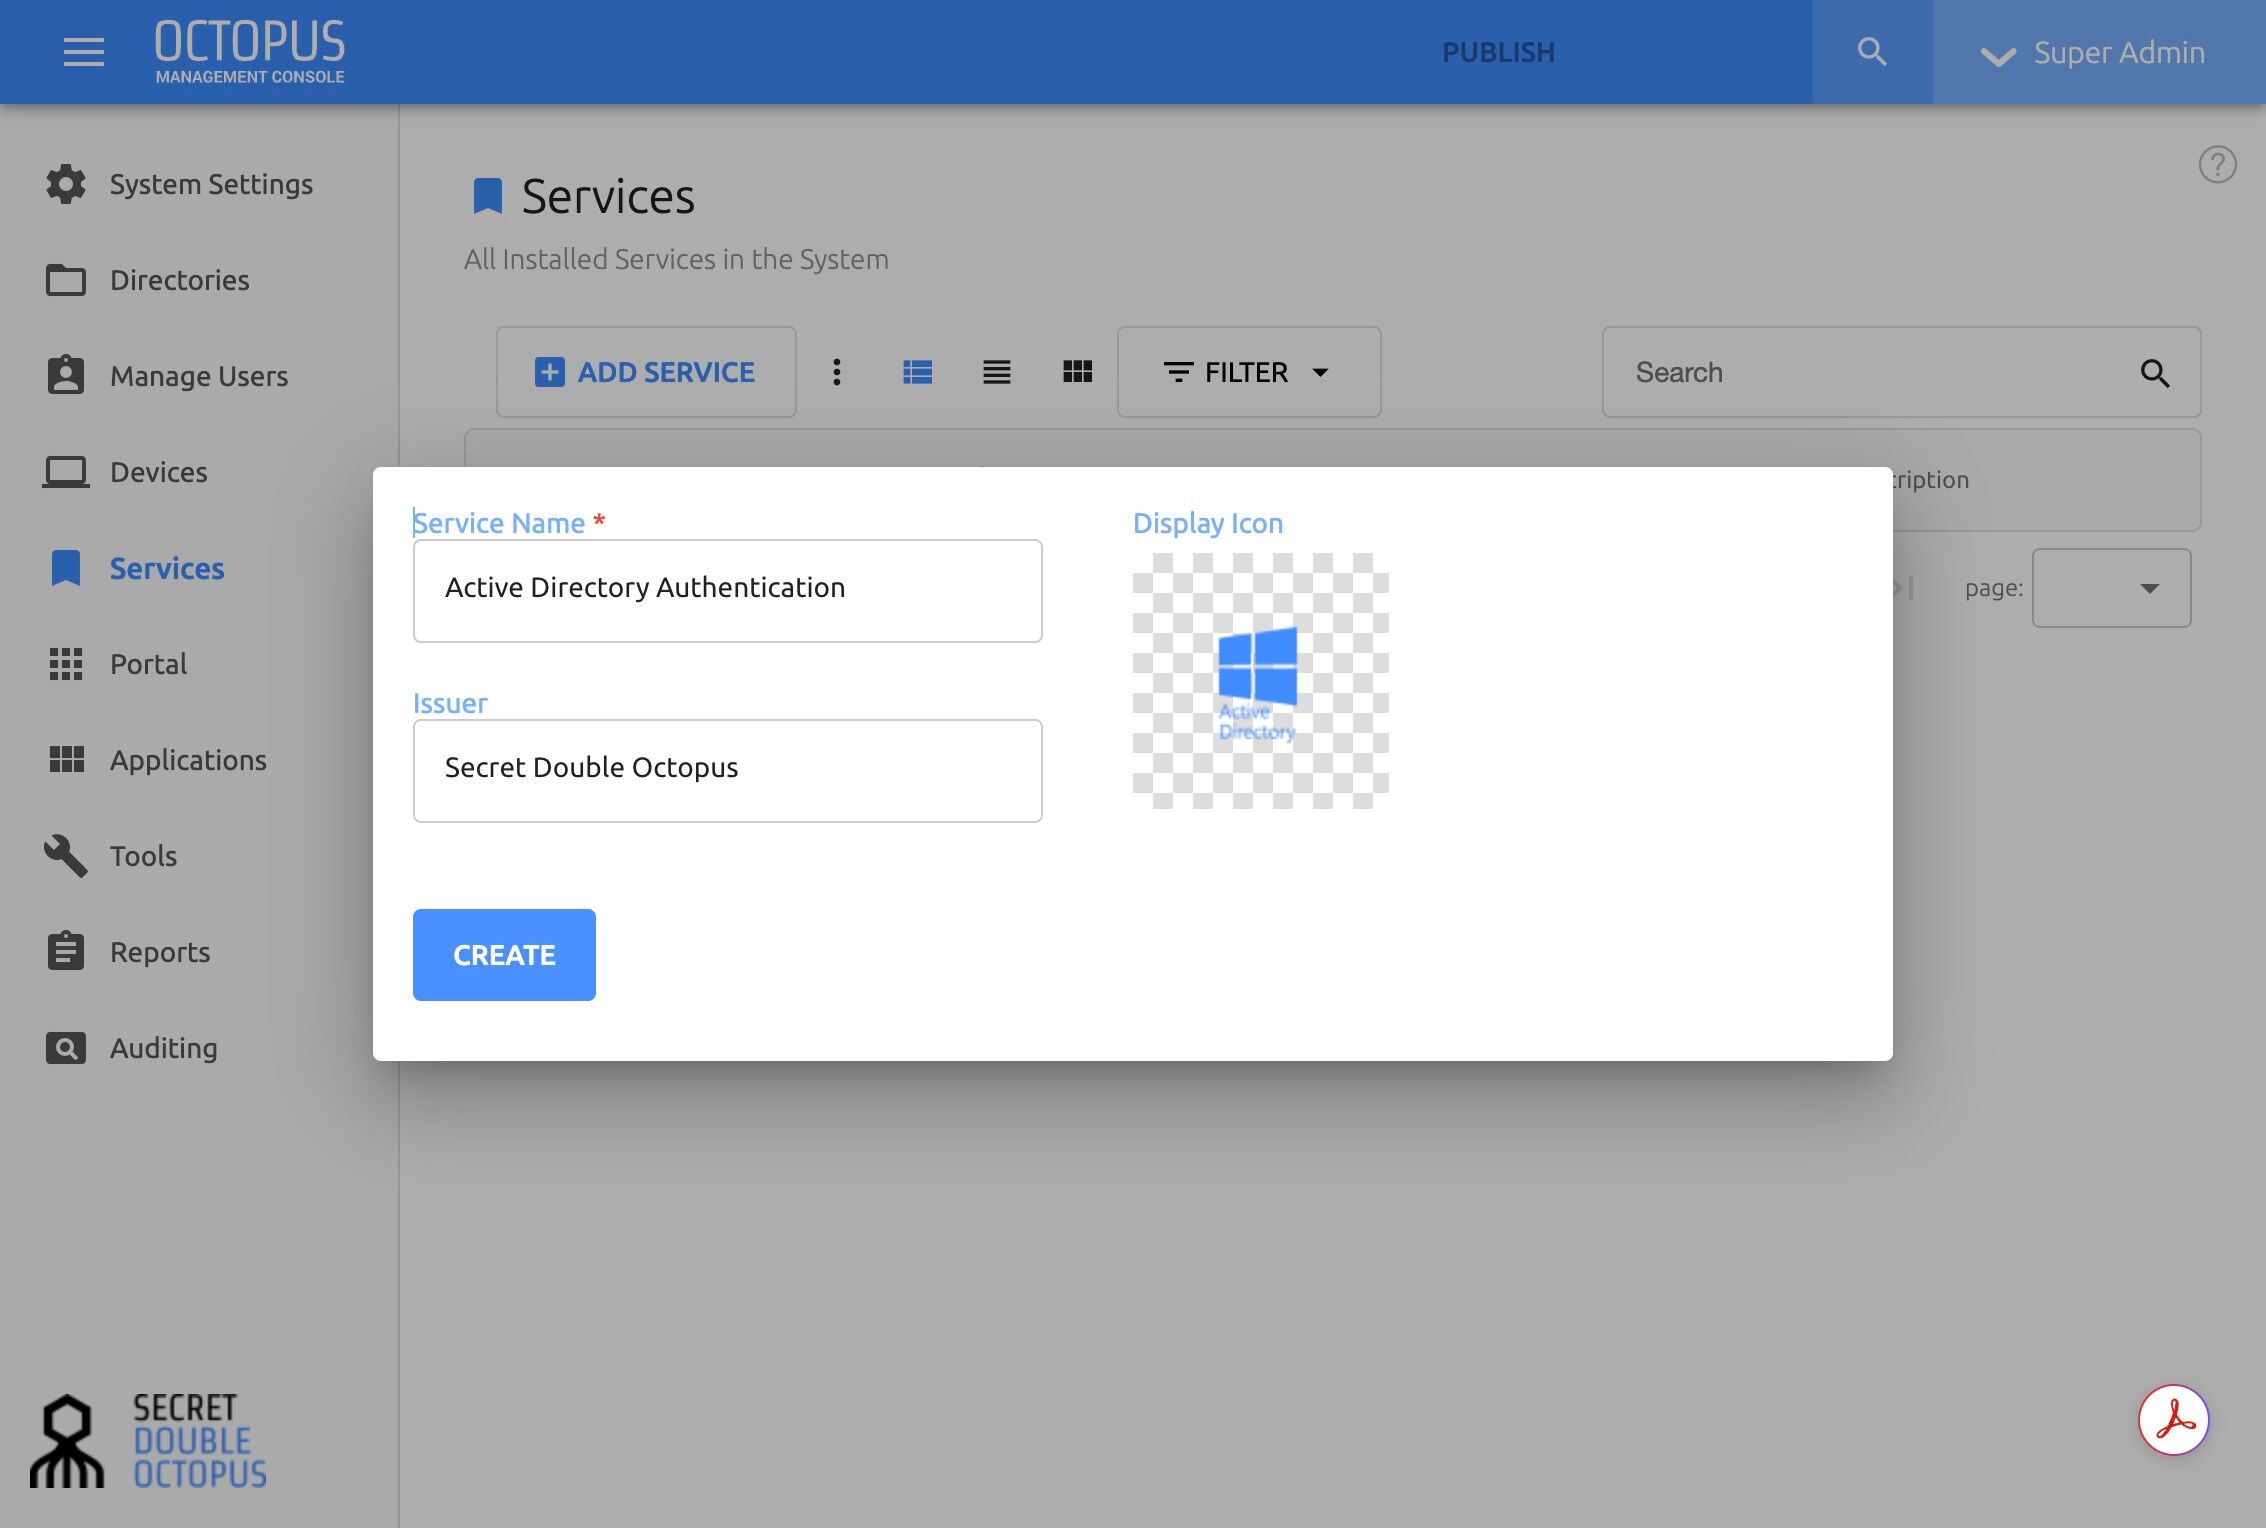Open Services in the sidebar
The width and height of the screenshot is (2266, 1528).
pos(137,568)
